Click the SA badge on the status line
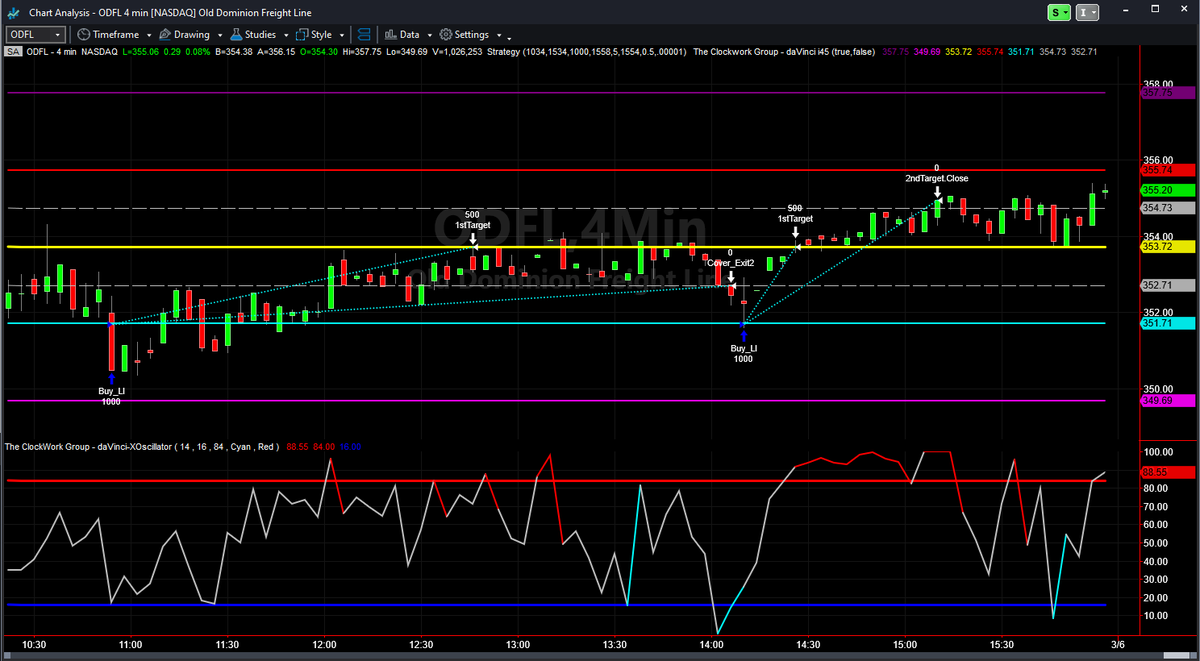1200x661 pixels. (x=14, y=51)
